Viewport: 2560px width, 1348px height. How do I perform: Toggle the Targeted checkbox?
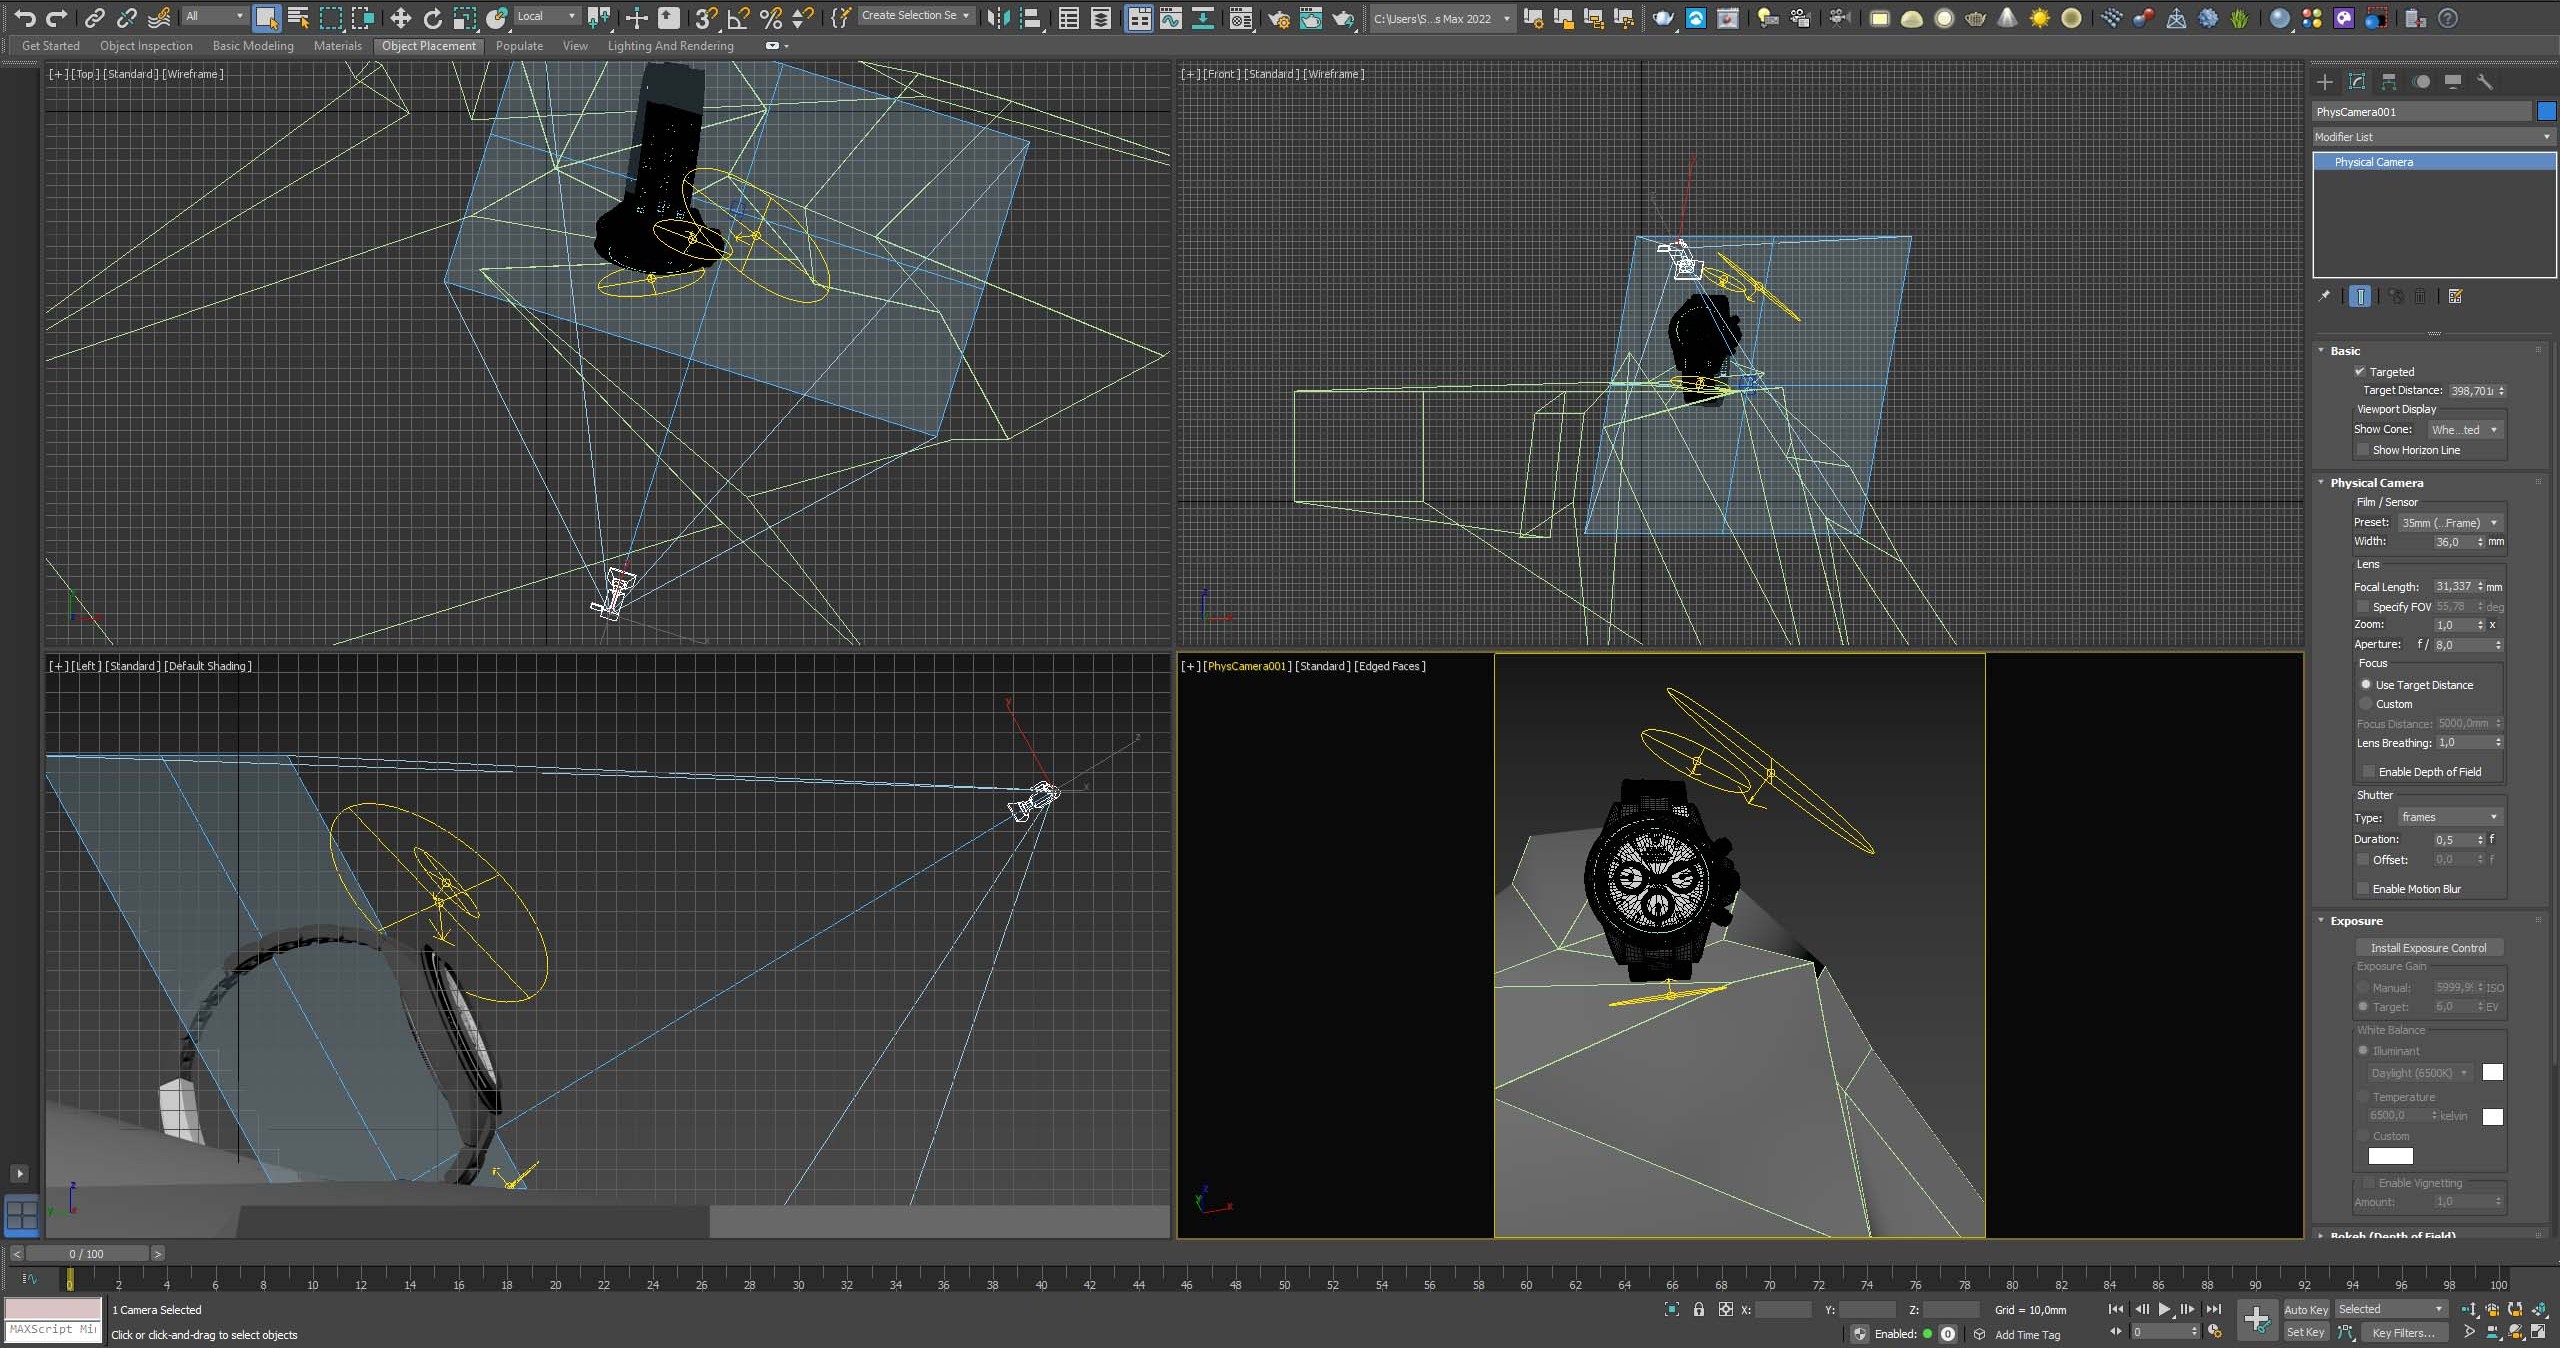pyautogui.click(x=2360, y=372)
